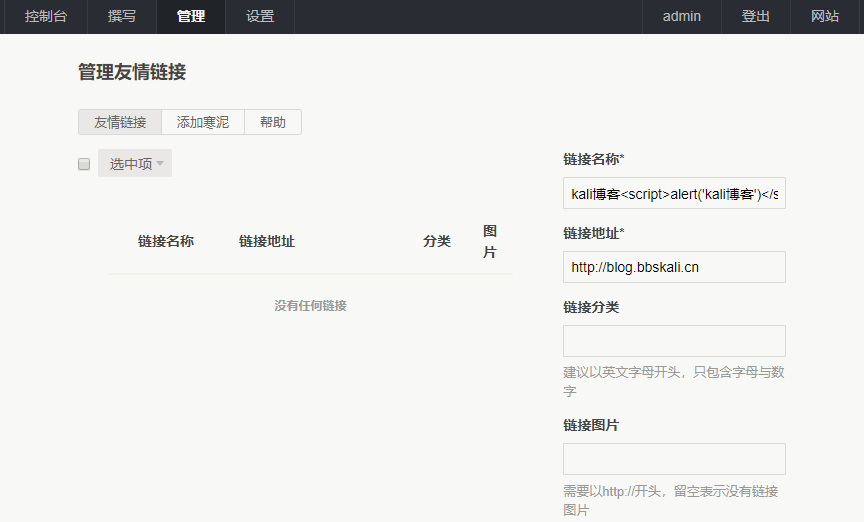Open the 控制台 menu

pos(46,17)
